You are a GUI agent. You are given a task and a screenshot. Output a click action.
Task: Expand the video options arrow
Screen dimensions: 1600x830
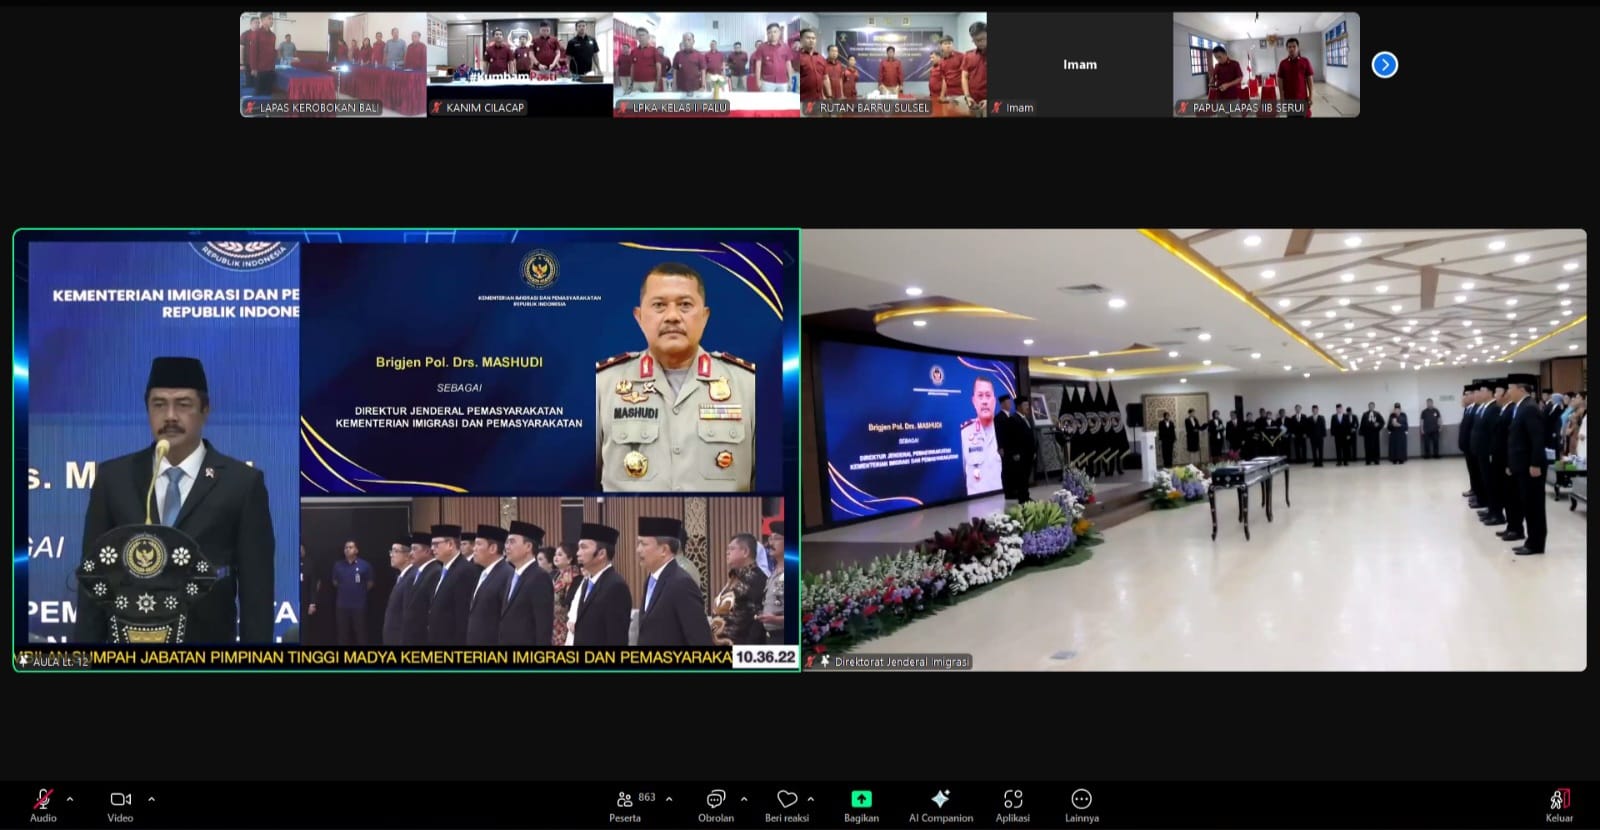pos(151,799)
